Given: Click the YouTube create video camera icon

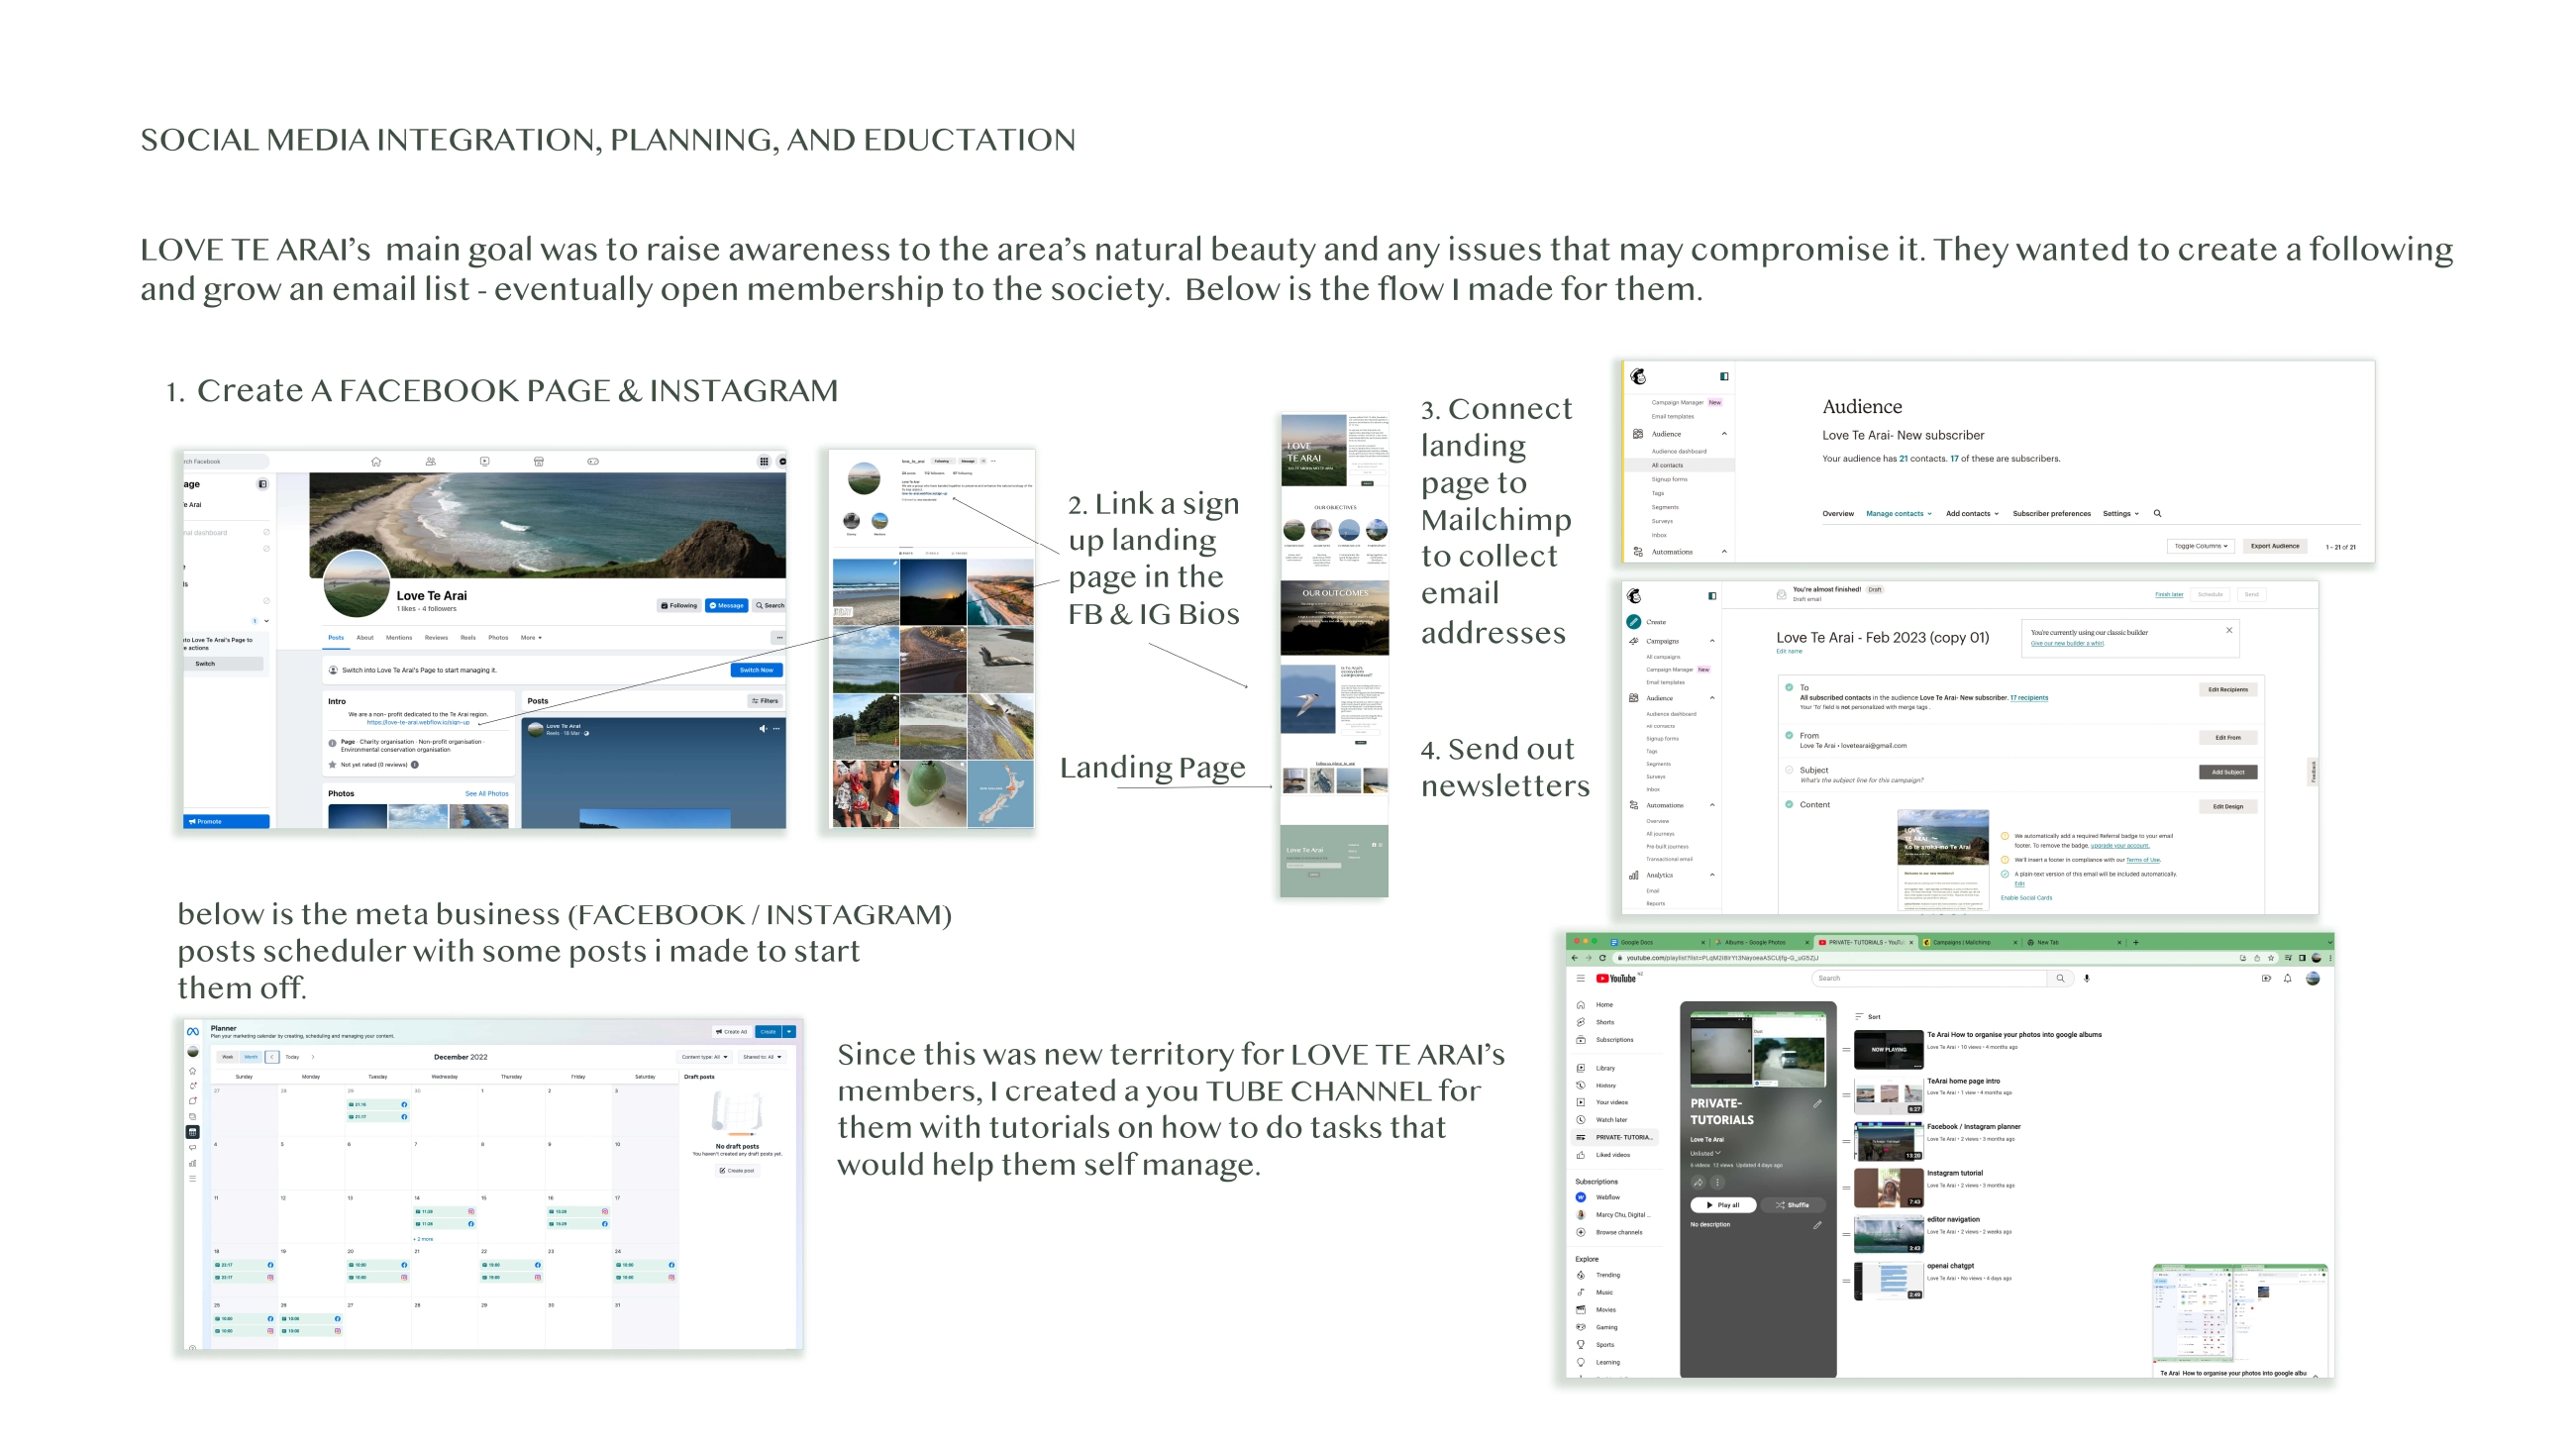Looking at the screenshot, I should (x=2266, y=978).
